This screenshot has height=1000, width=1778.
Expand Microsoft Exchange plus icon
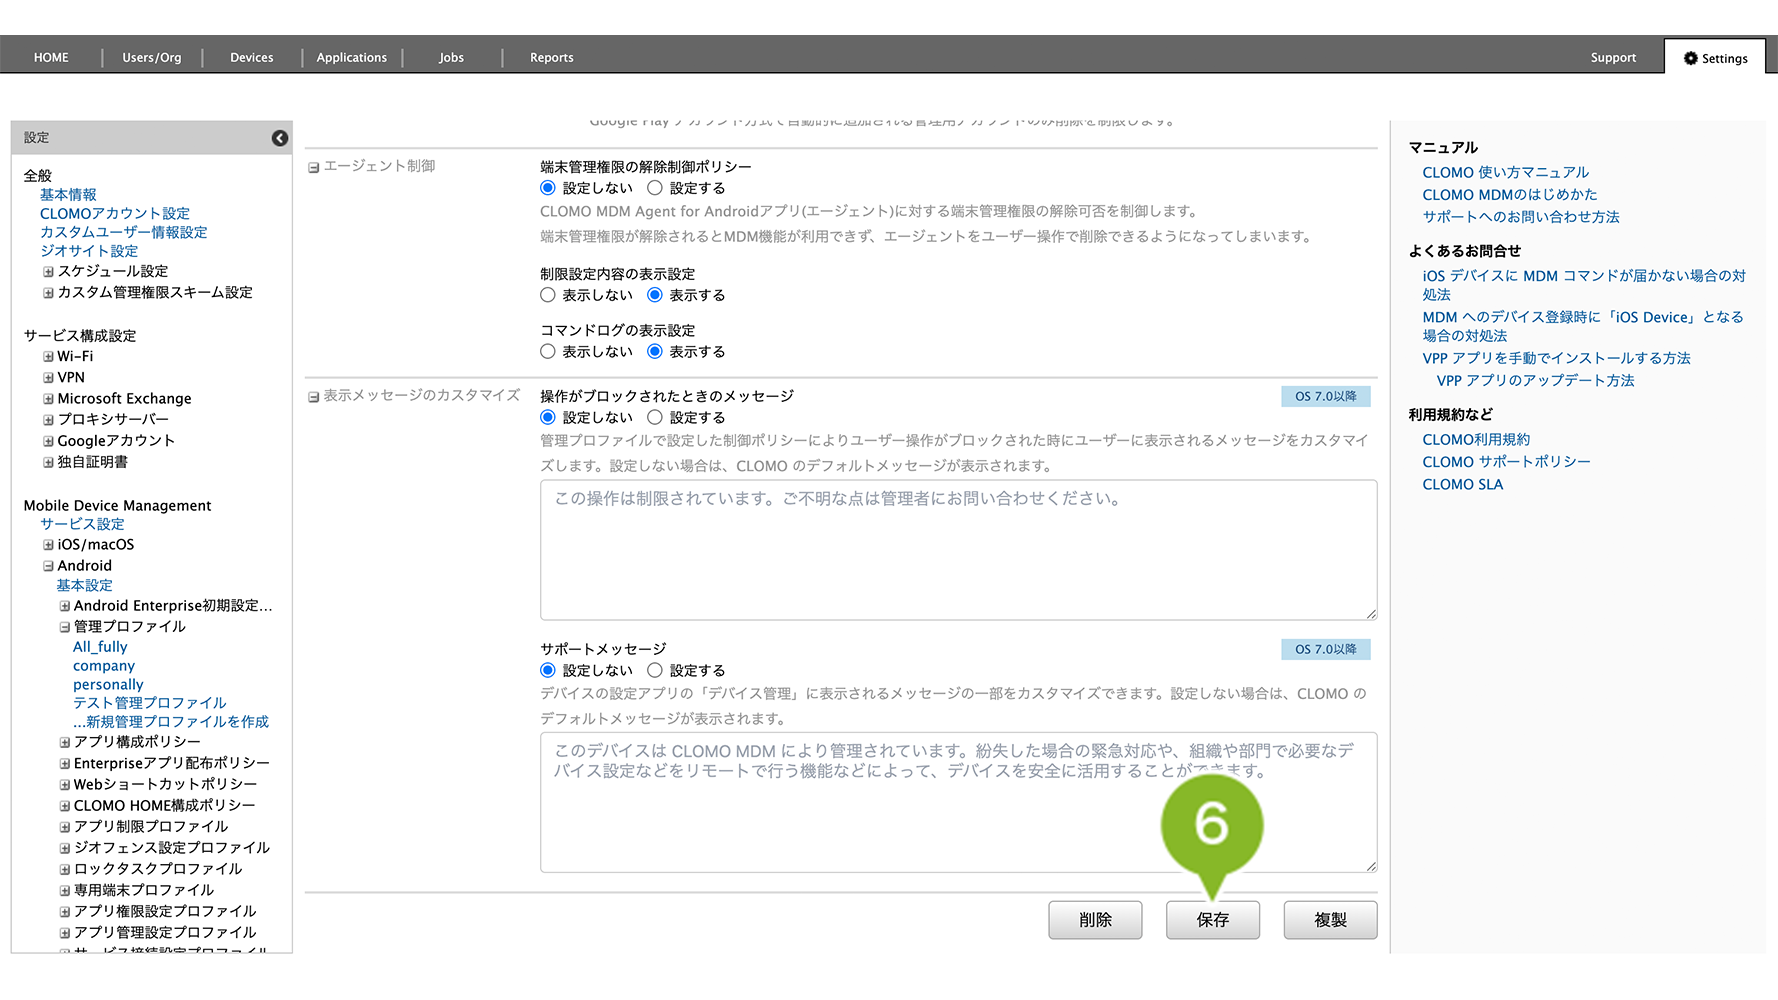(48, 399)
